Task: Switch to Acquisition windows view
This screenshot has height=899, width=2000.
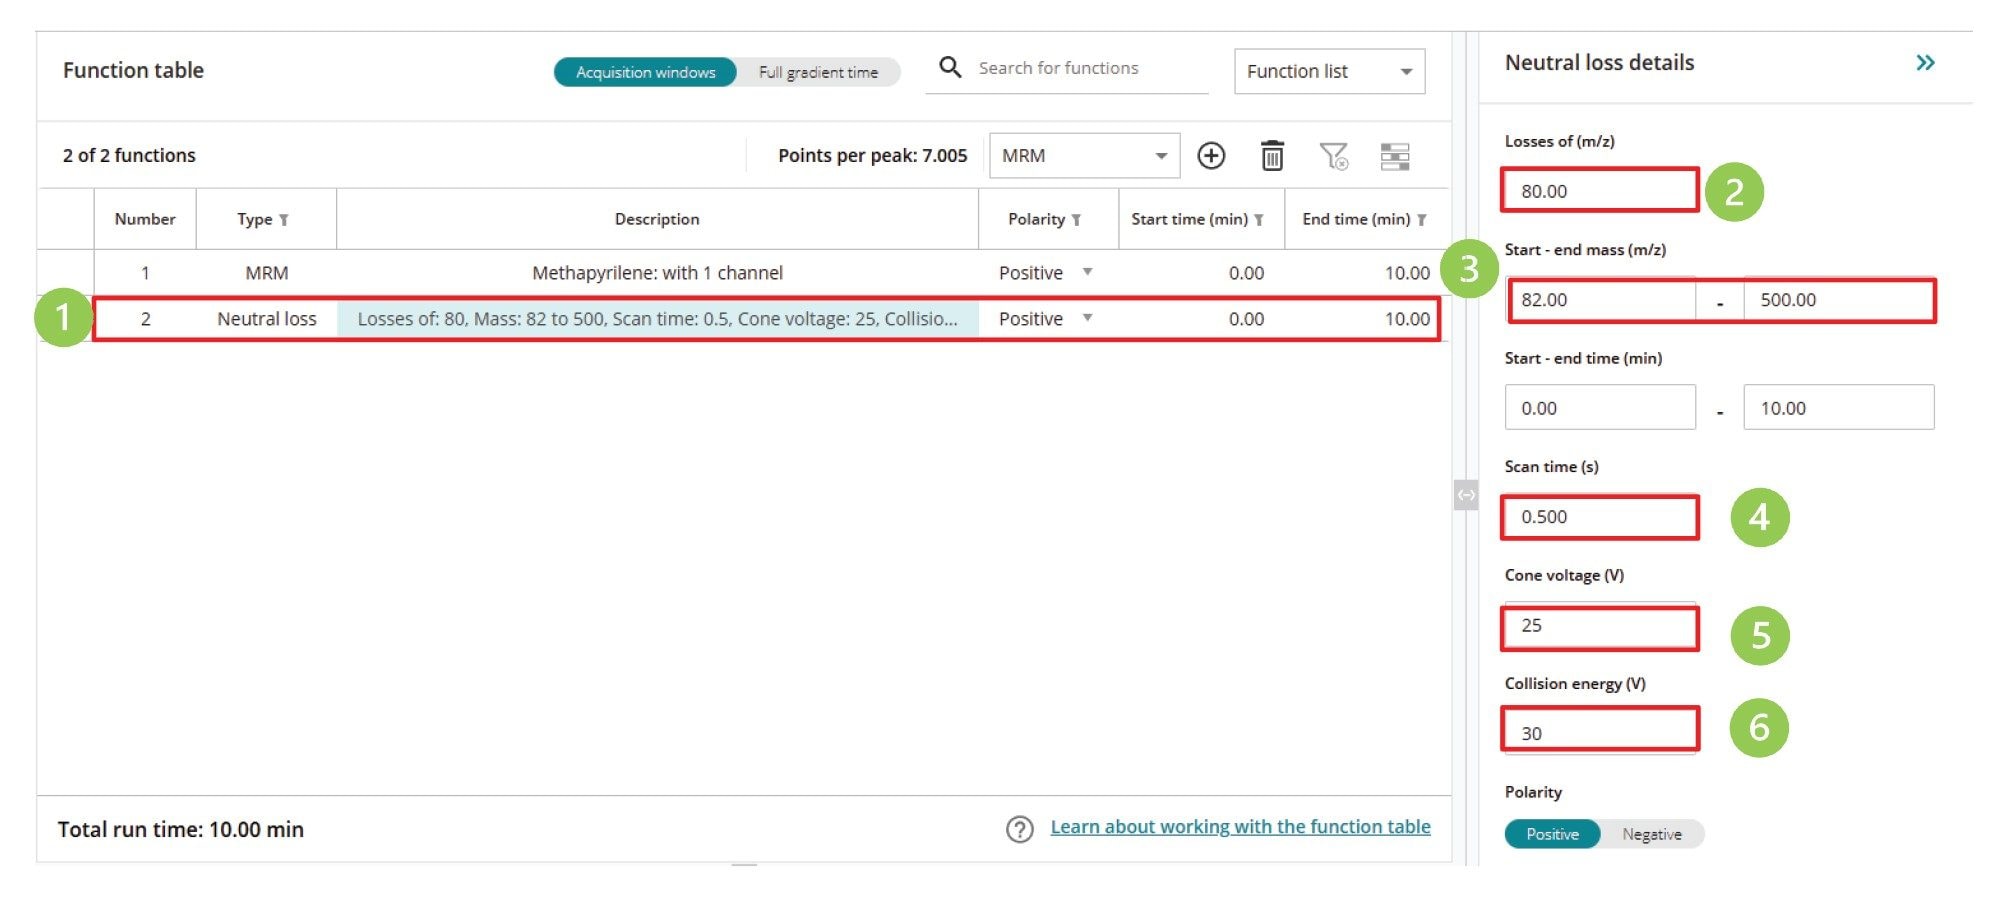Action: coord(645,72)
